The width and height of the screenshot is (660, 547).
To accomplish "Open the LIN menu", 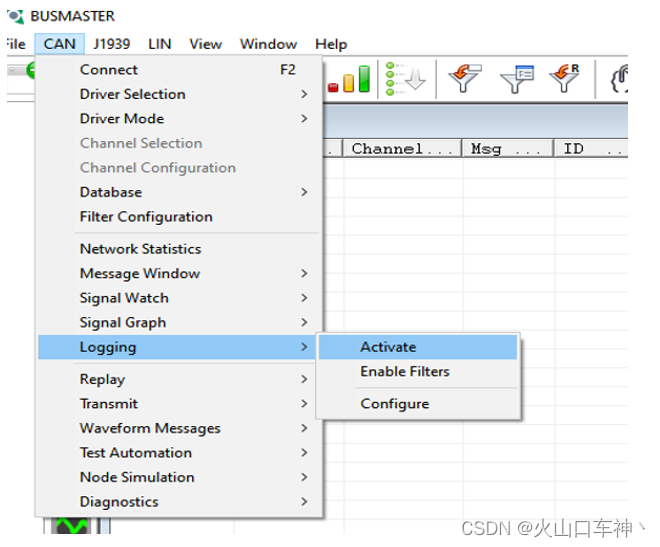I will [x=160, y=44].
